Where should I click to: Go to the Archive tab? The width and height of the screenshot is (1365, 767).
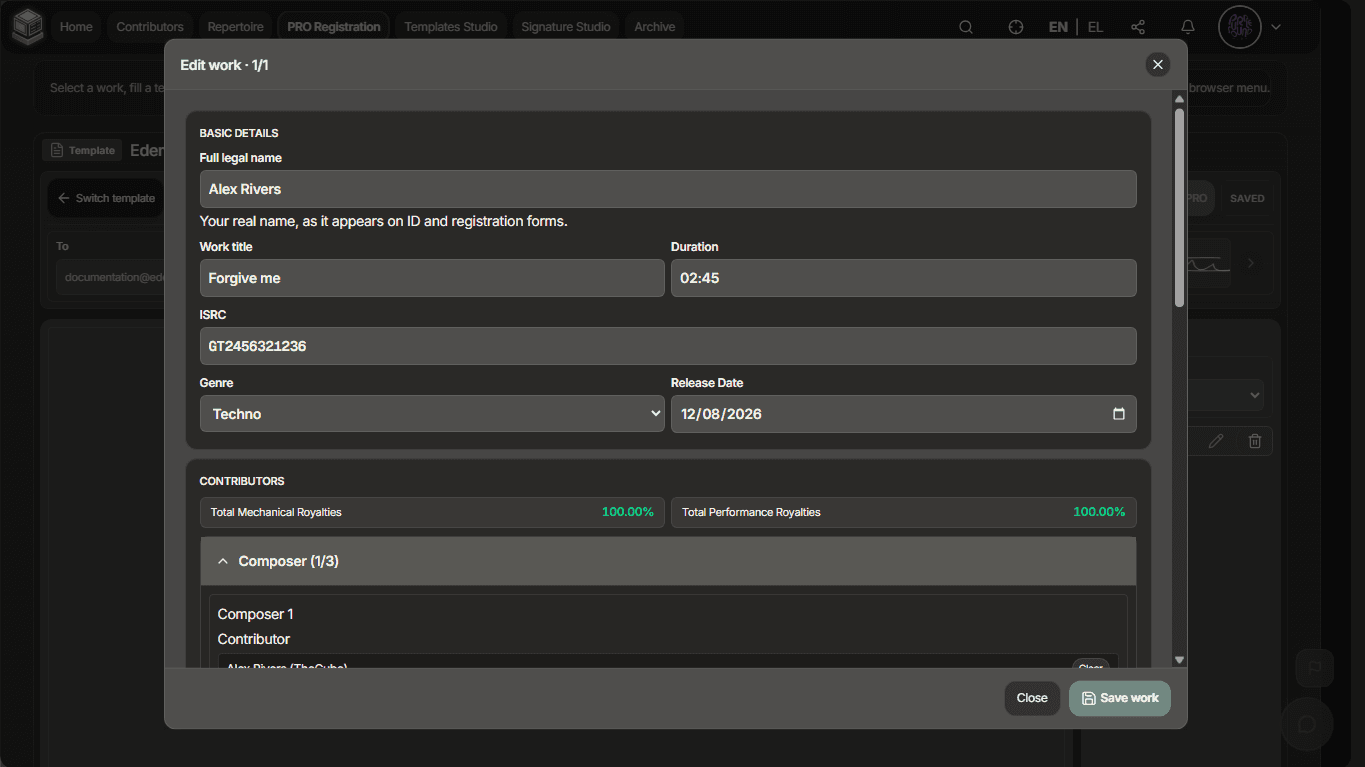point(655,27)
